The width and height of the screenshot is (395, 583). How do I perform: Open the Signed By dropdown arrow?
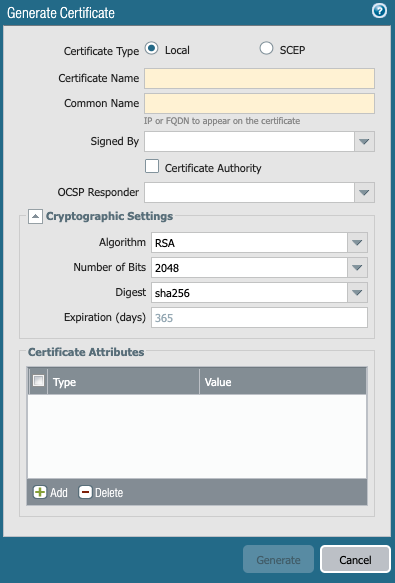pyautogui.click(x=364, y=142)
